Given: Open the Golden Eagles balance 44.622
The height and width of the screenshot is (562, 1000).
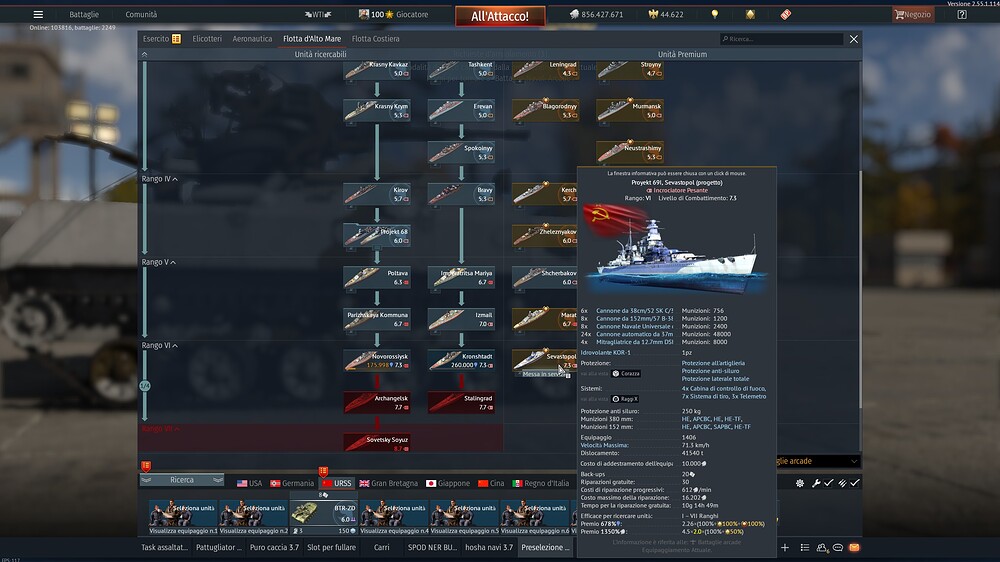Looking at the screenshot, I should (665, 14).
